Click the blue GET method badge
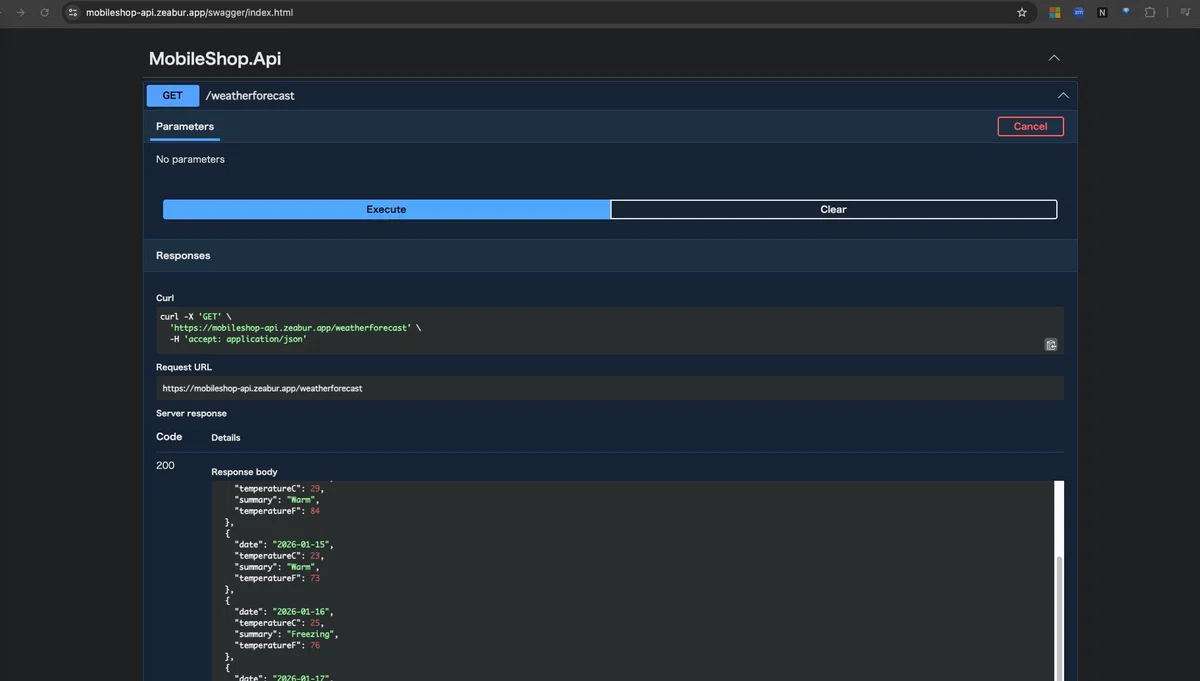 coord(173,96)
